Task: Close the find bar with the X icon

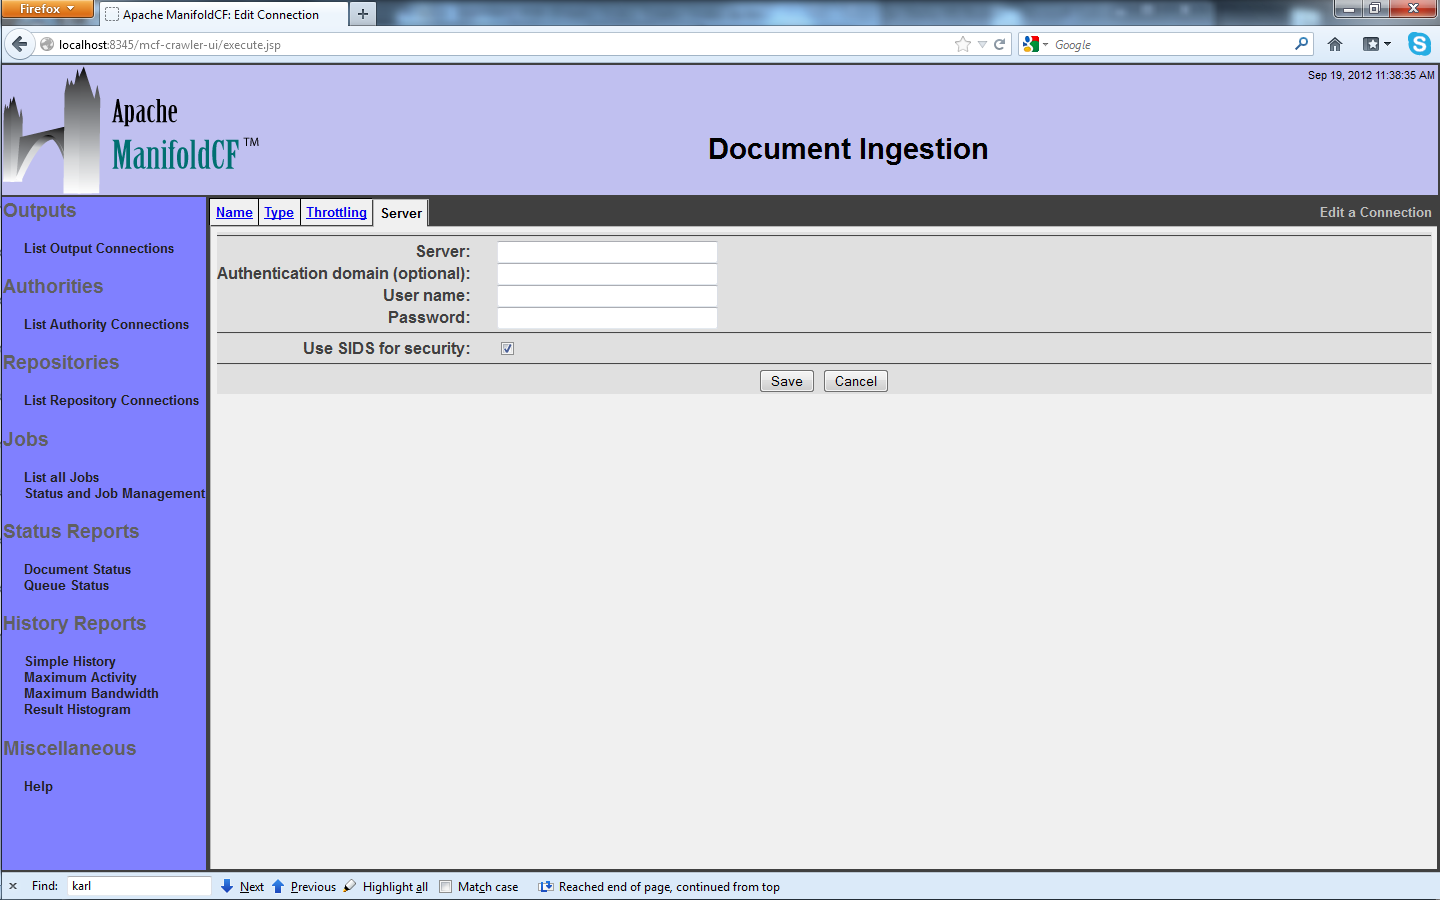Action: click(13, 886)
